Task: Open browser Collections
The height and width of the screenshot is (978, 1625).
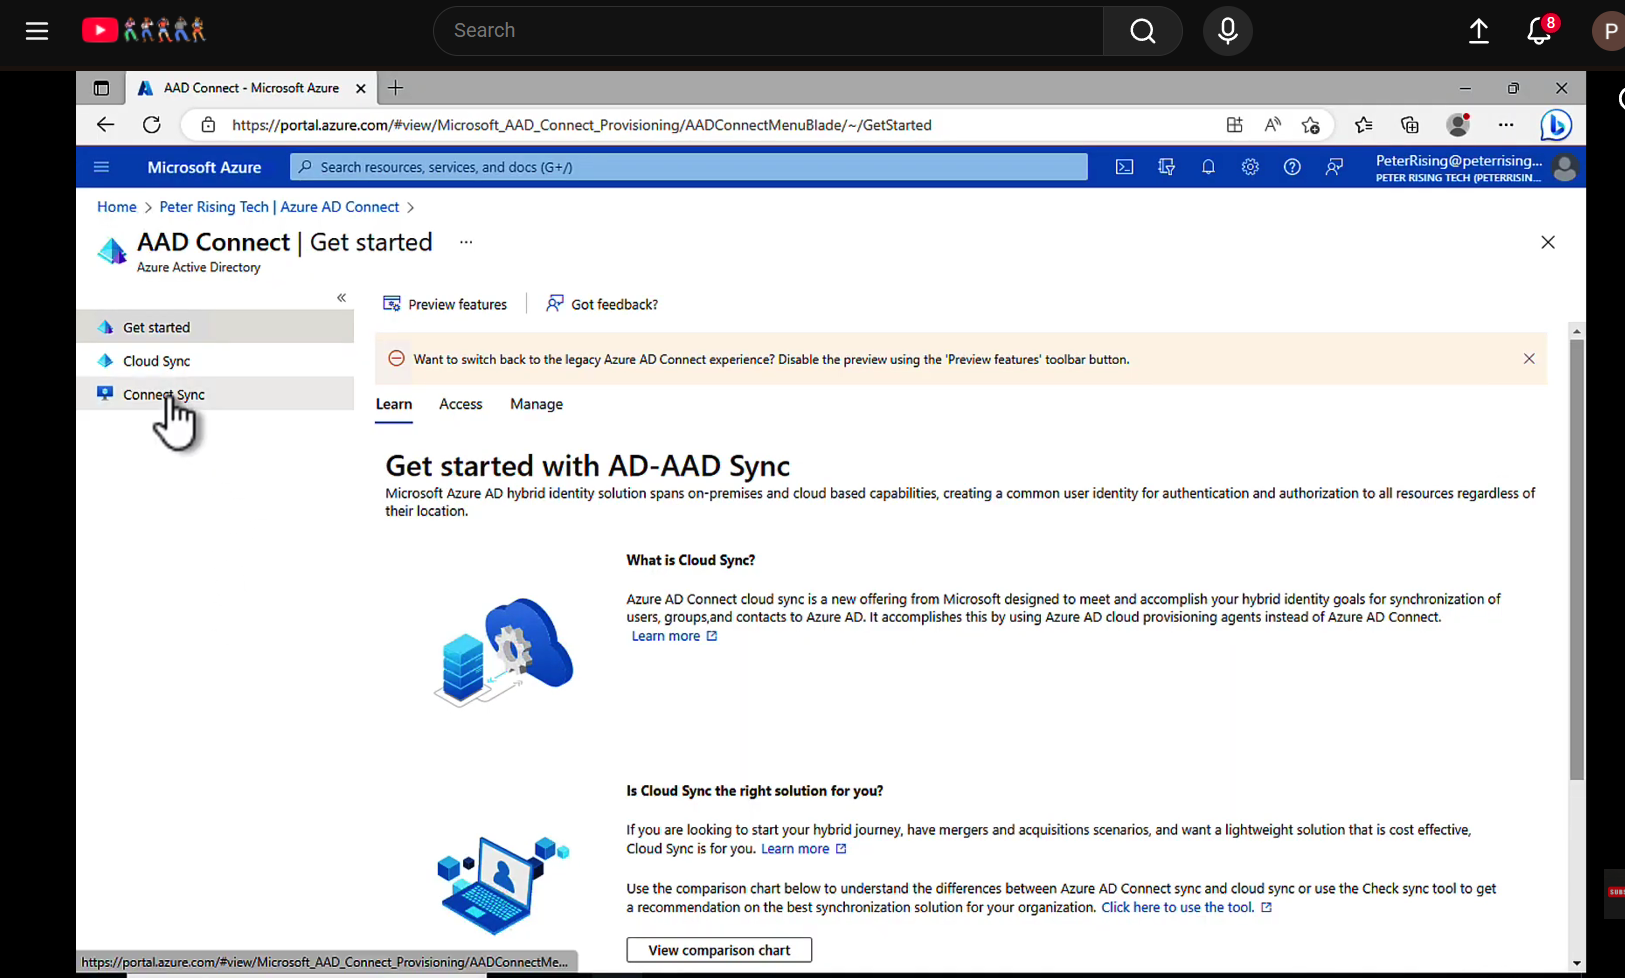Action: tap(1410, 125)
